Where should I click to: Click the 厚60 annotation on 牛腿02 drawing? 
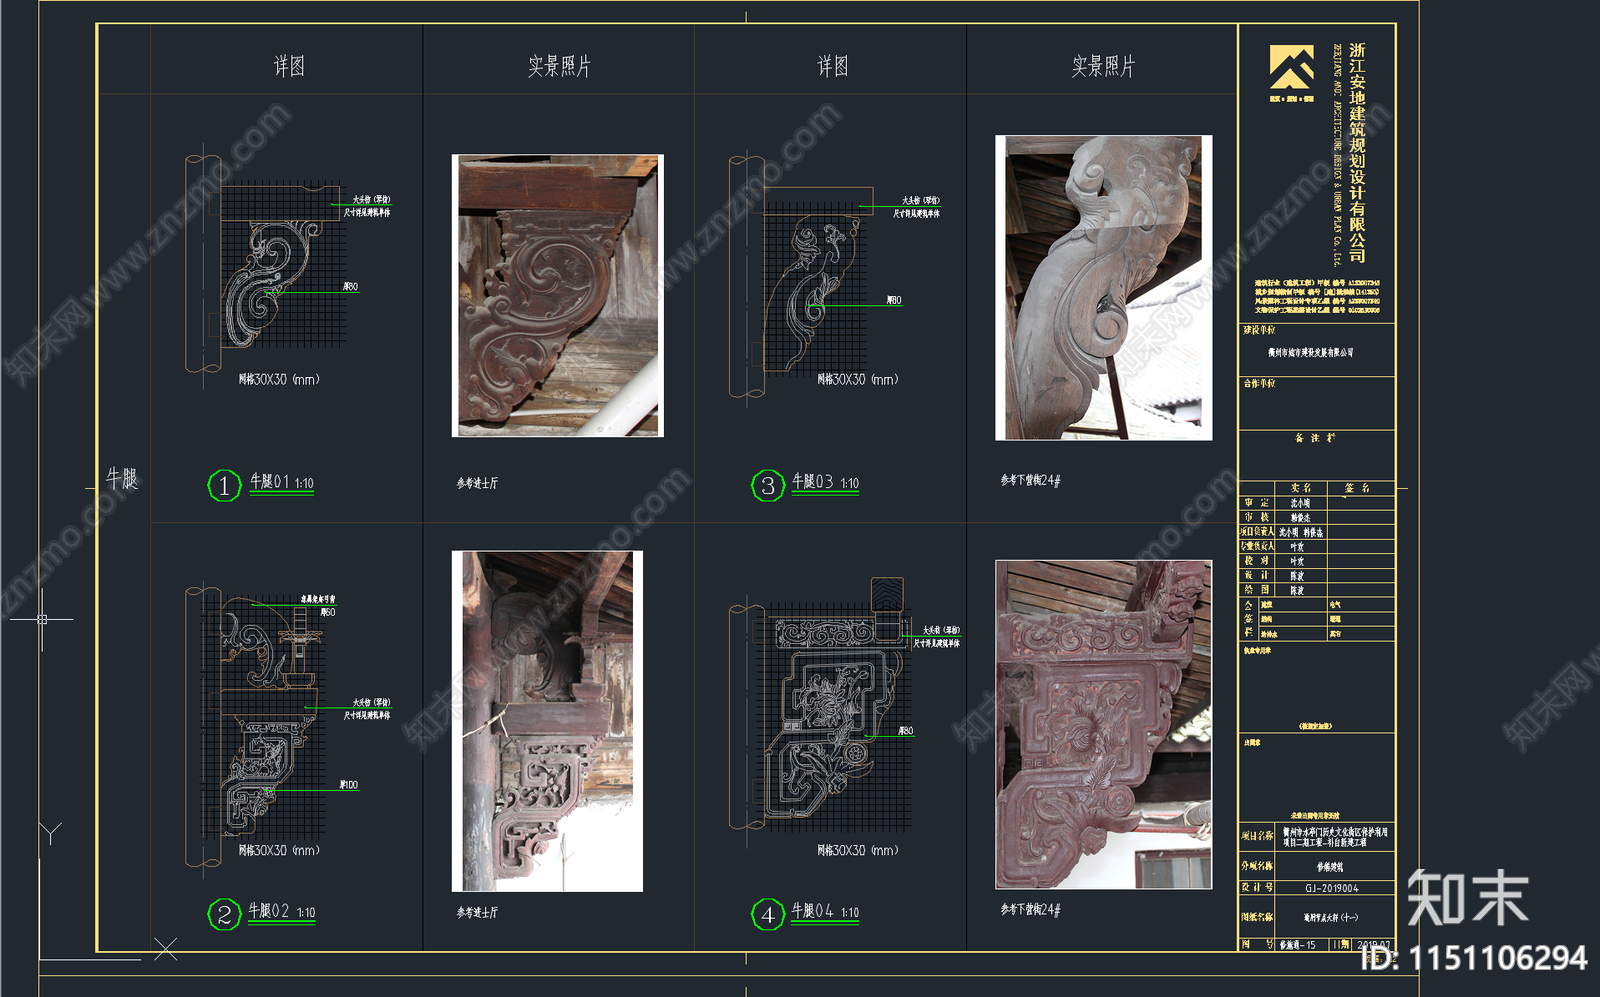tap(328, 612)
